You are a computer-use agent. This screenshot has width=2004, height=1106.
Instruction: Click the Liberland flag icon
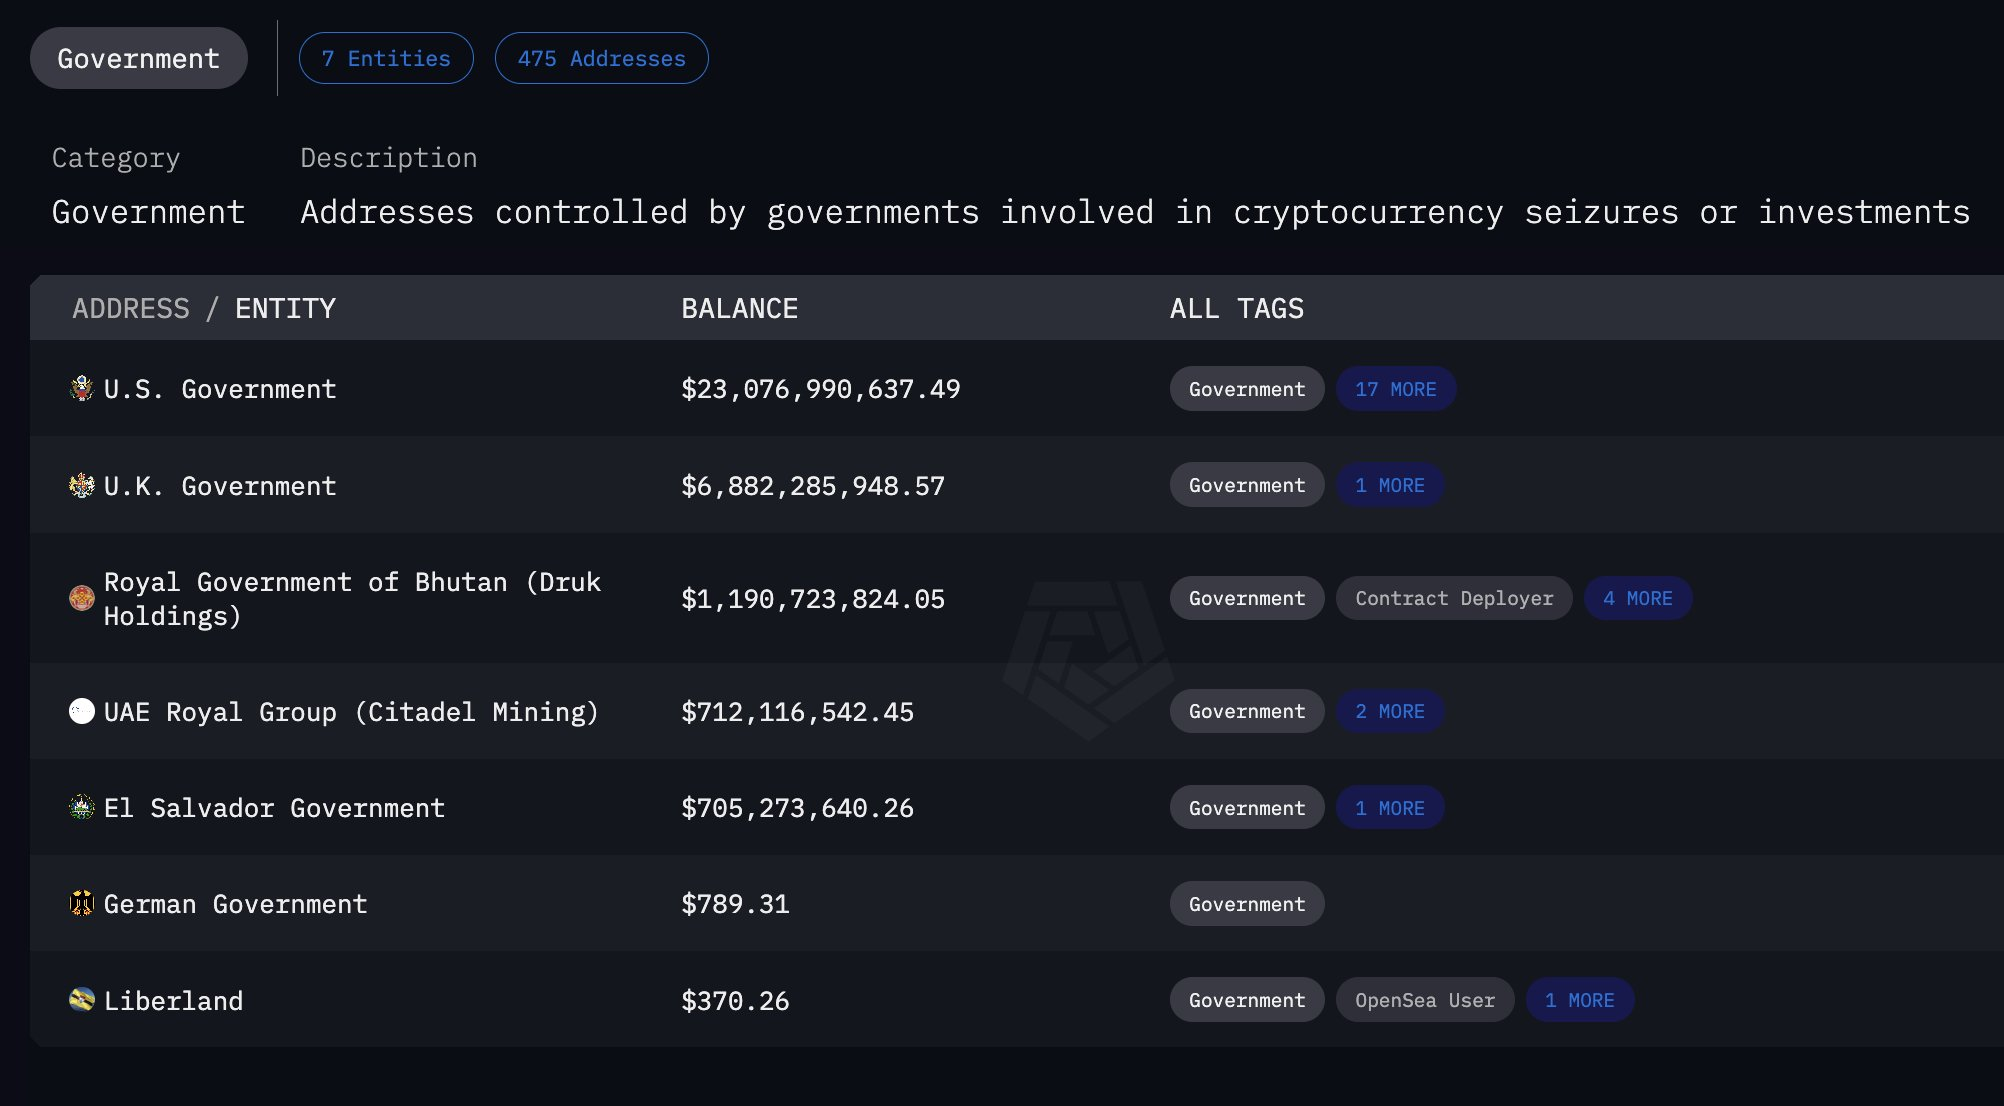[82, 999]
